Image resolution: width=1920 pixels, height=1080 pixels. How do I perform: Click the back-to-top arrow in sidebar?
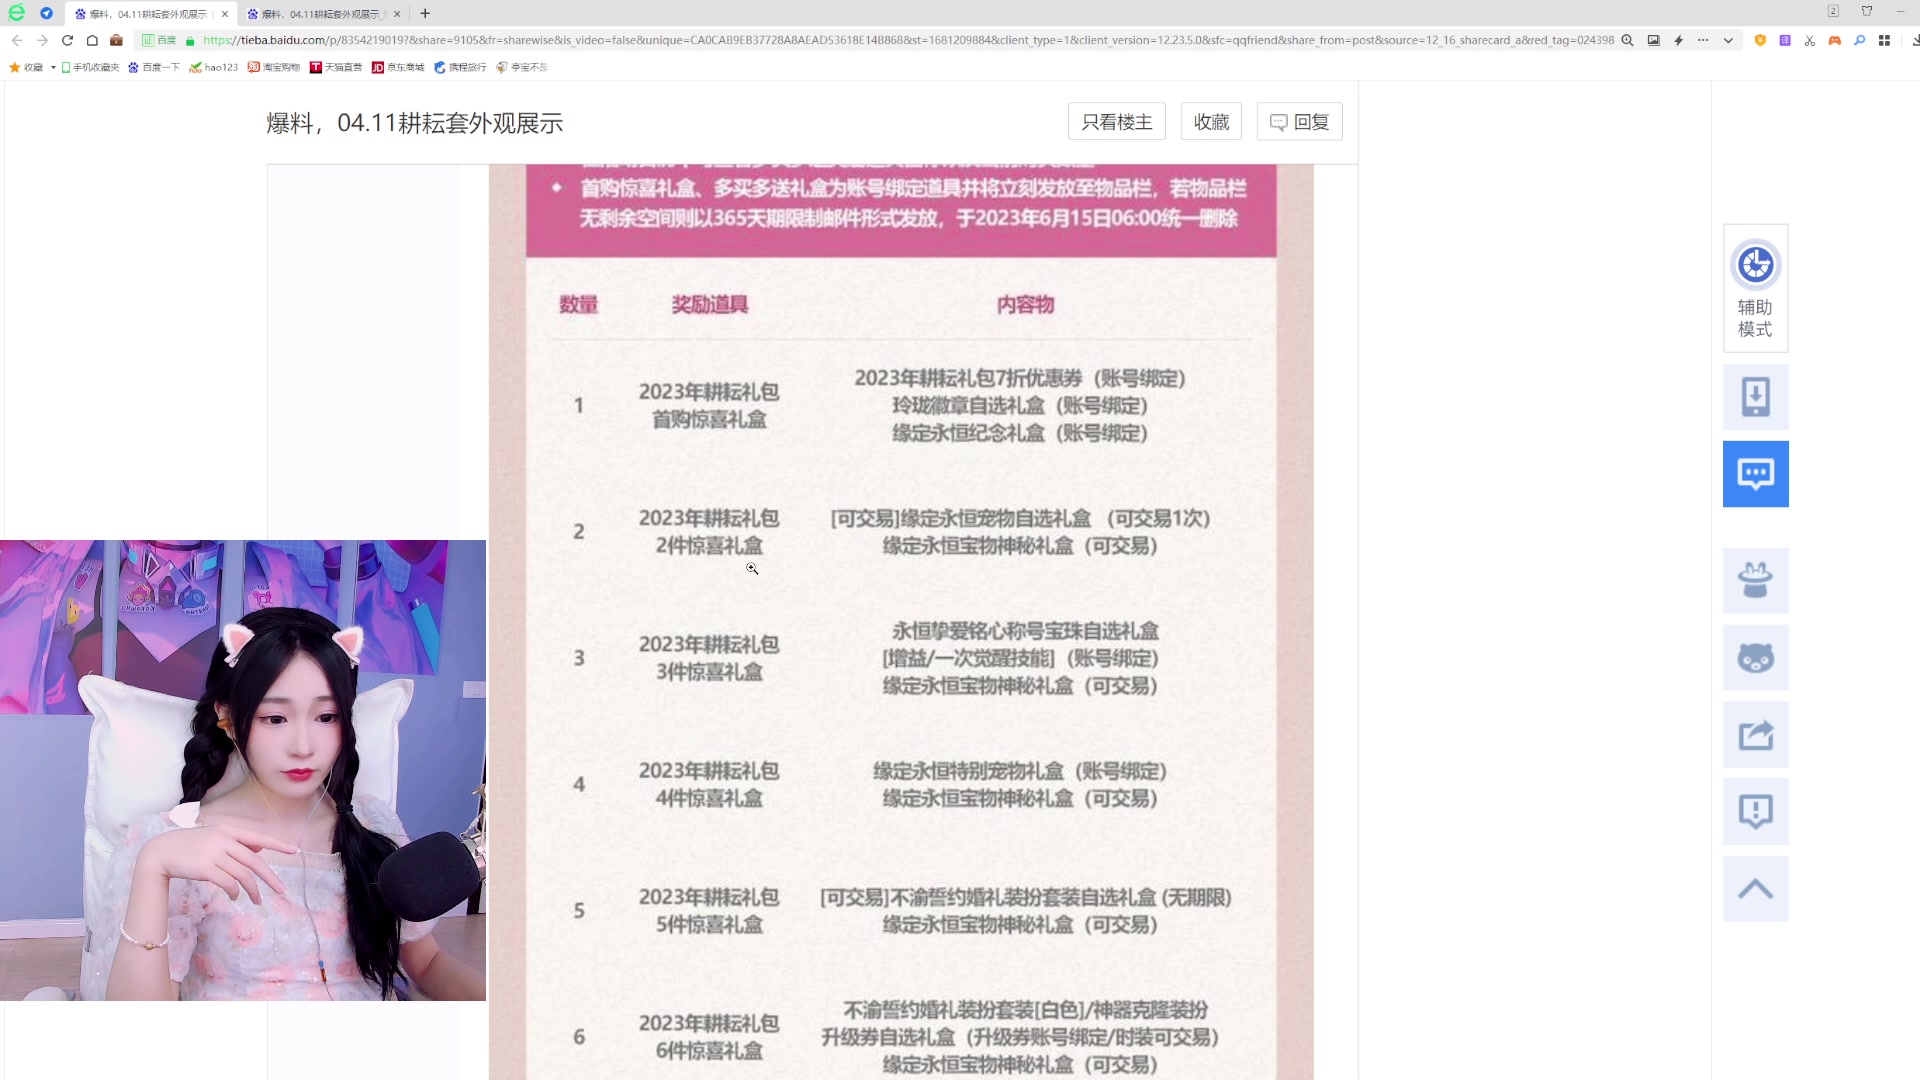[1755, 888]
